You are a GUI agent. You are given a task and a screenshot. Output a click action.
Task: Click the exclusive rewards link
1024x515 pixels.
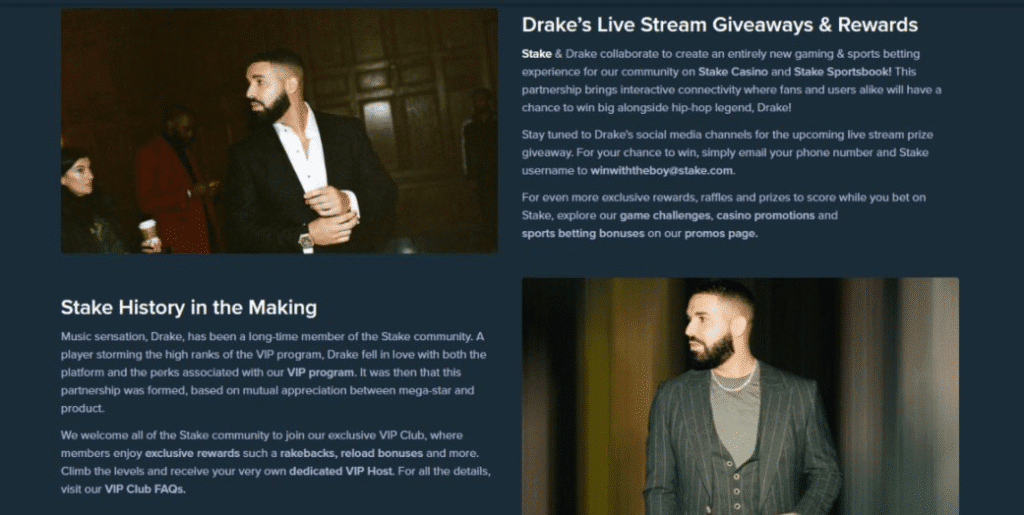(x=193, y=453)
